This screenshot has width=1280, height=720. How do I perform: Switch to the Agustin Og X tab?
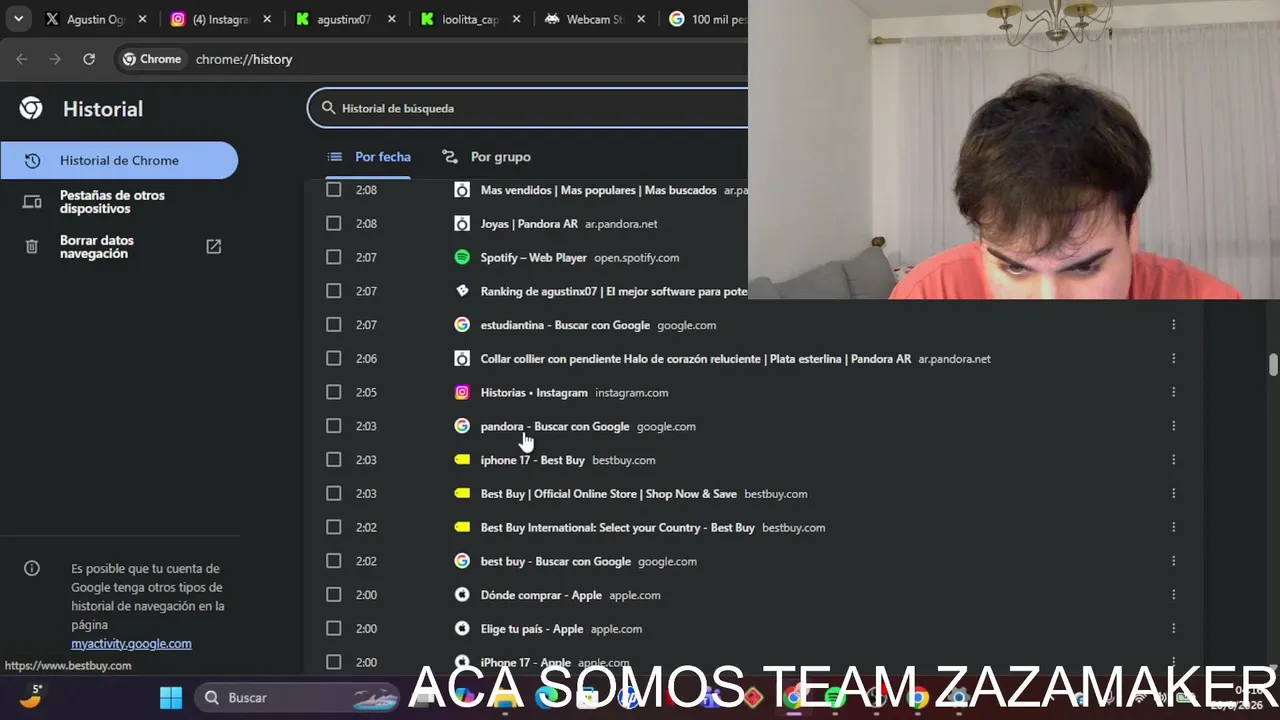(95, 19)
